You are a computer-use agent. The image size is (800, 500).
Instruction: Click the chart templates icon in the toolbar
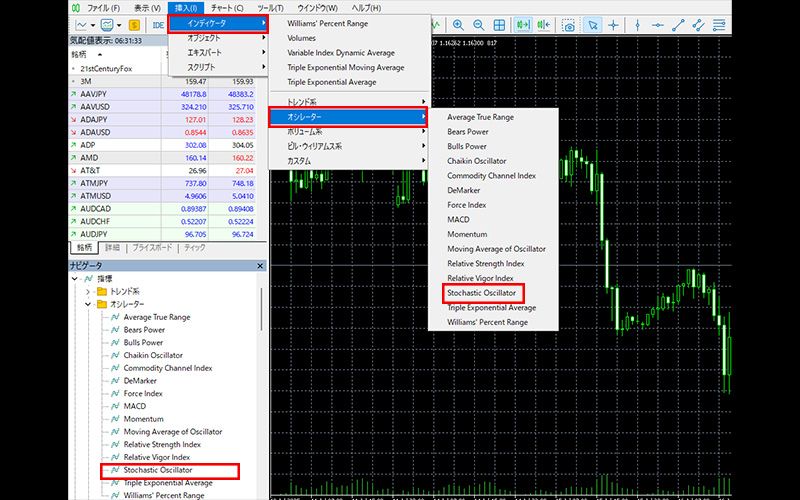click(x=107, y=25)
